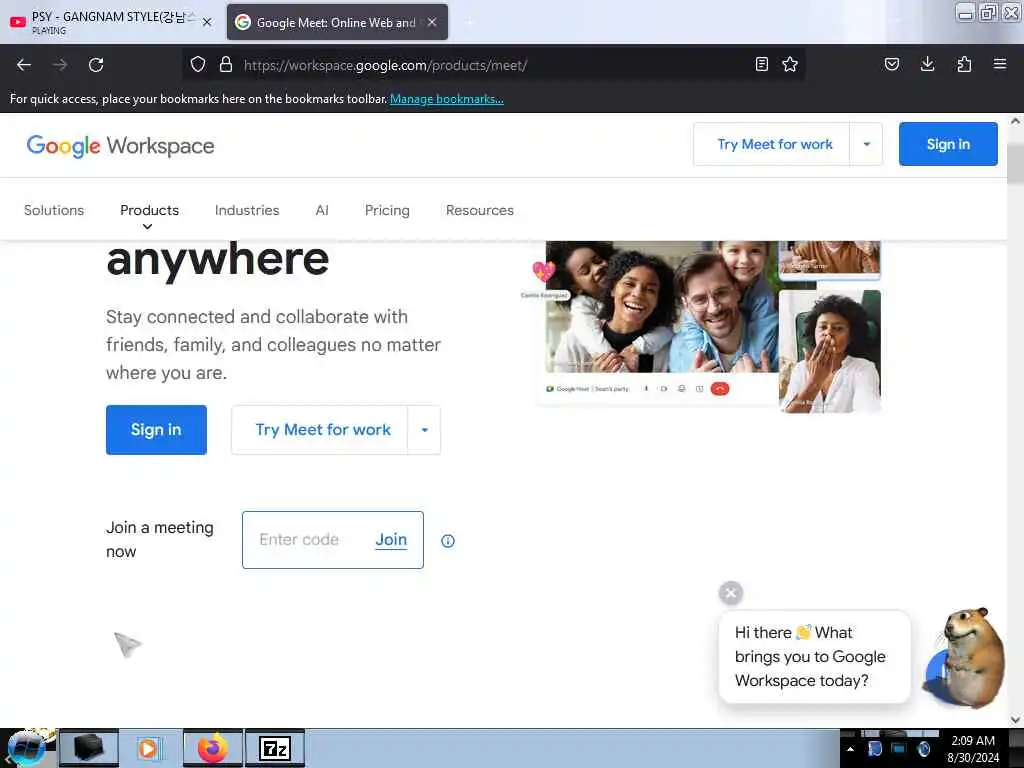Click the hero Sign in button
This screenshot has height=768, width=1024.
tap(156, 430)
